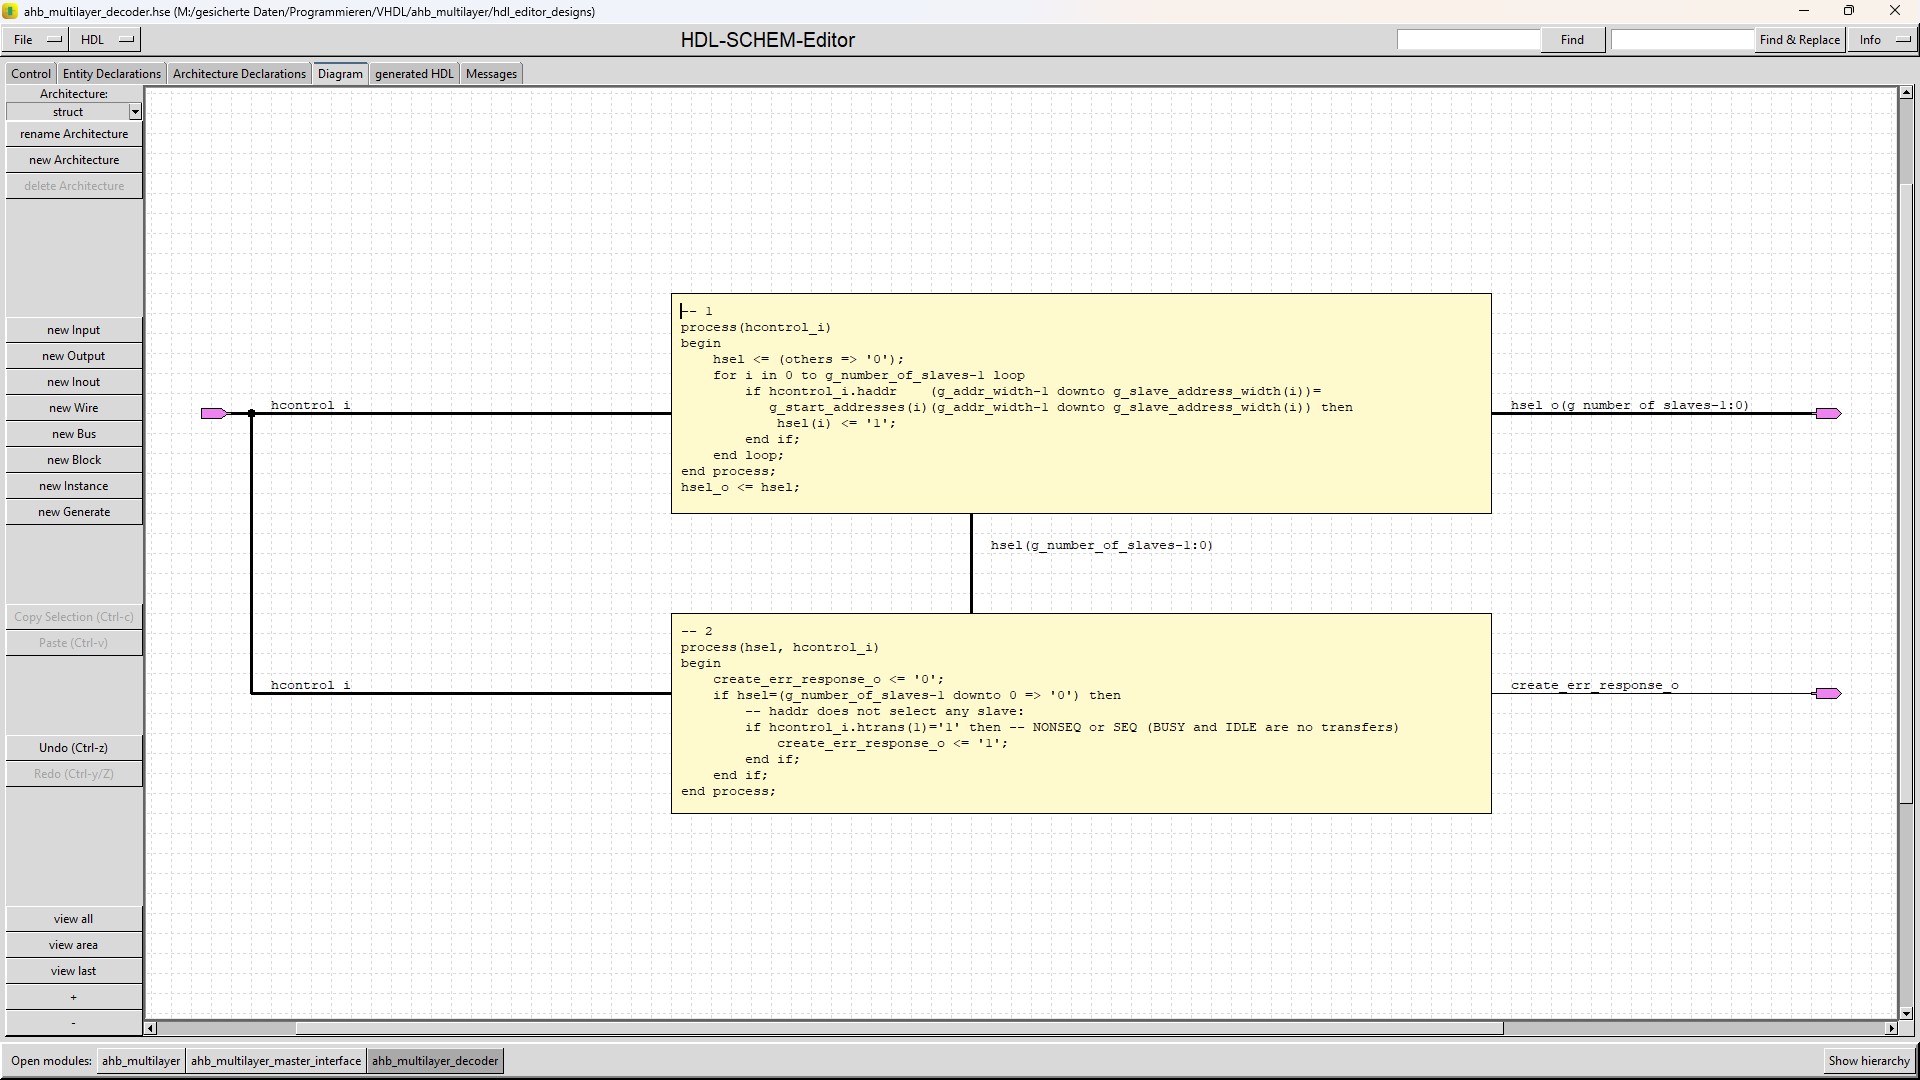1920x1080 pixels.
Task: Click the new Instance button
Action: pos(73,486)
